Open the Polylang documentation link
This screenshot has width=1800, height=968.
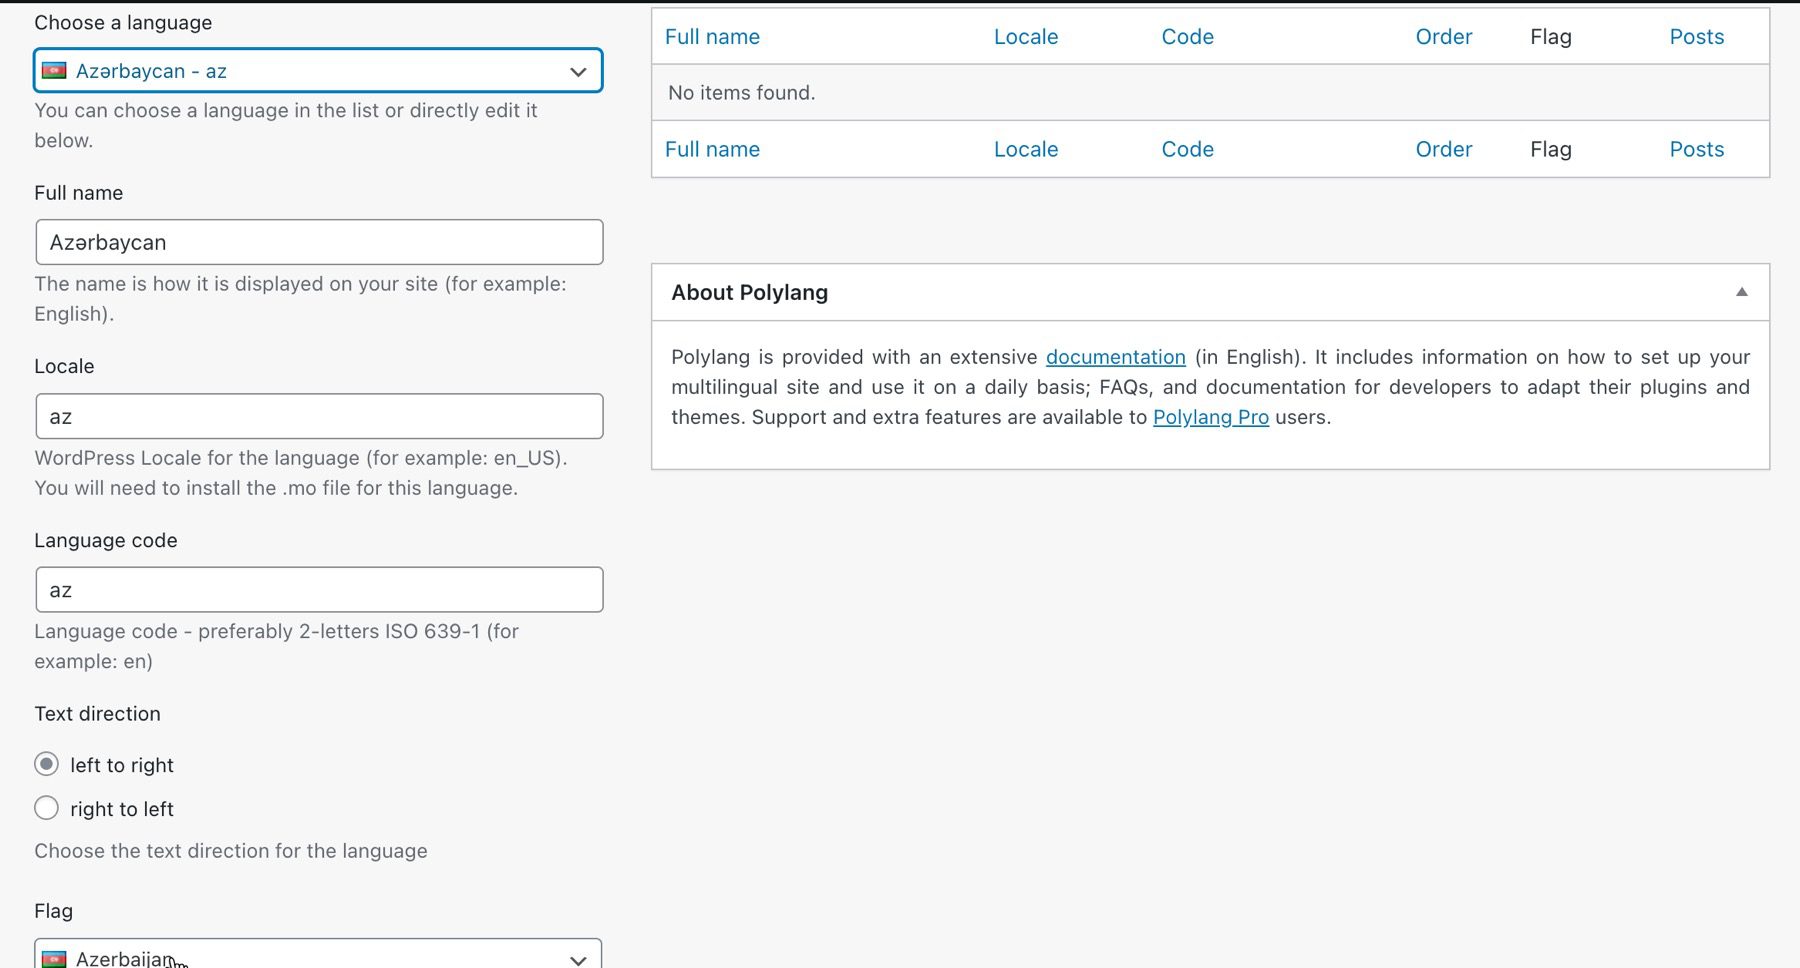1114,357
